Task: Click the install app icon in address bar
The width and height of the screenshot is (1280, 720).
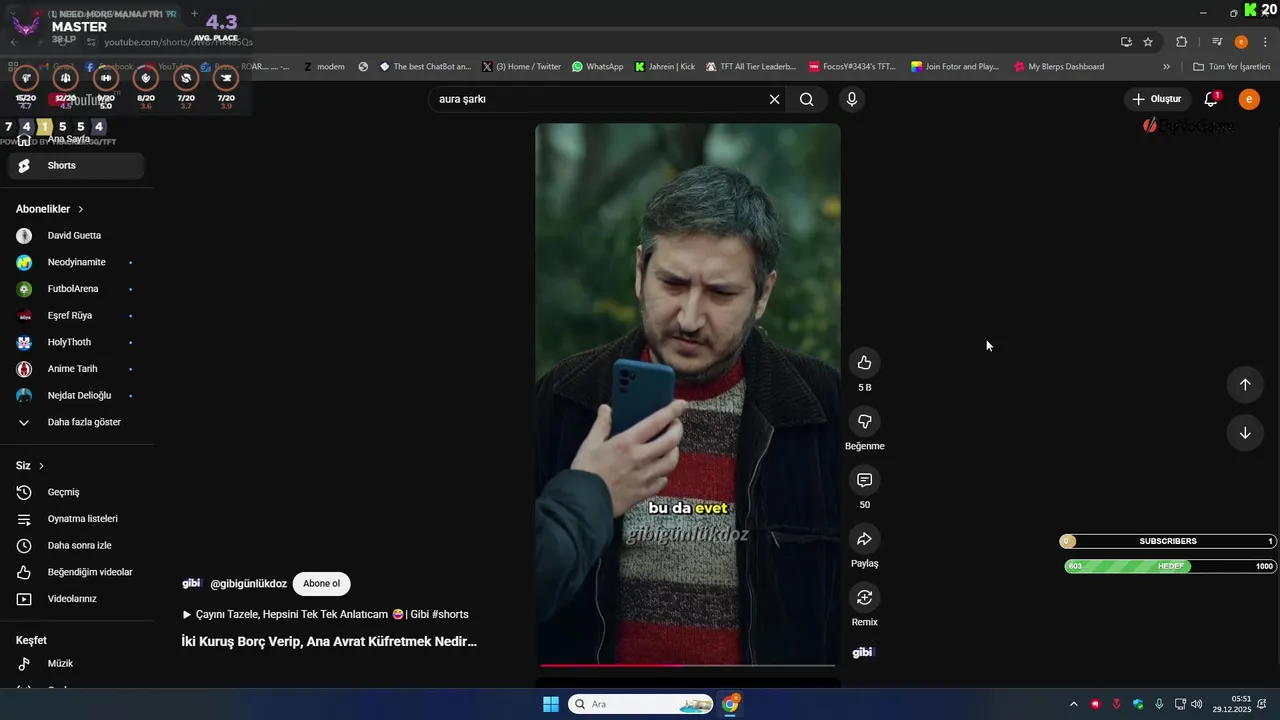Action: [1126, 42]
